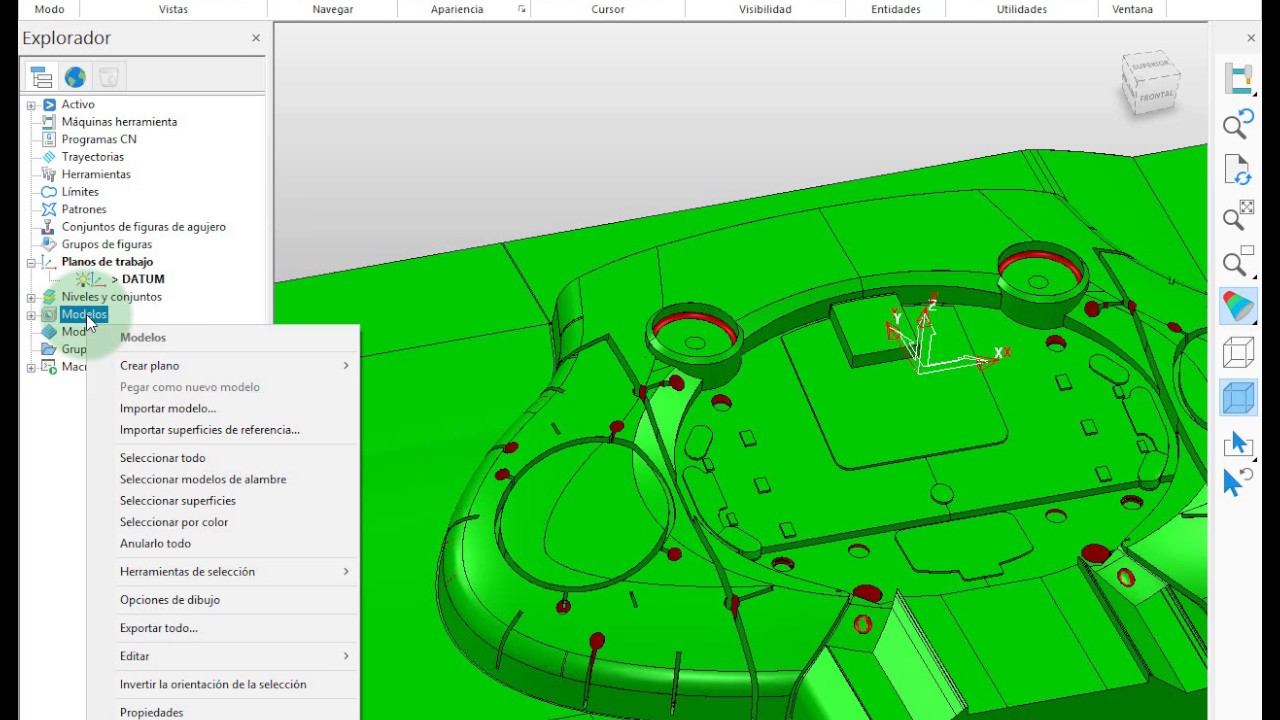Choose Exportar todo...
Viewport: 1280px width, 720px height.
159,628
